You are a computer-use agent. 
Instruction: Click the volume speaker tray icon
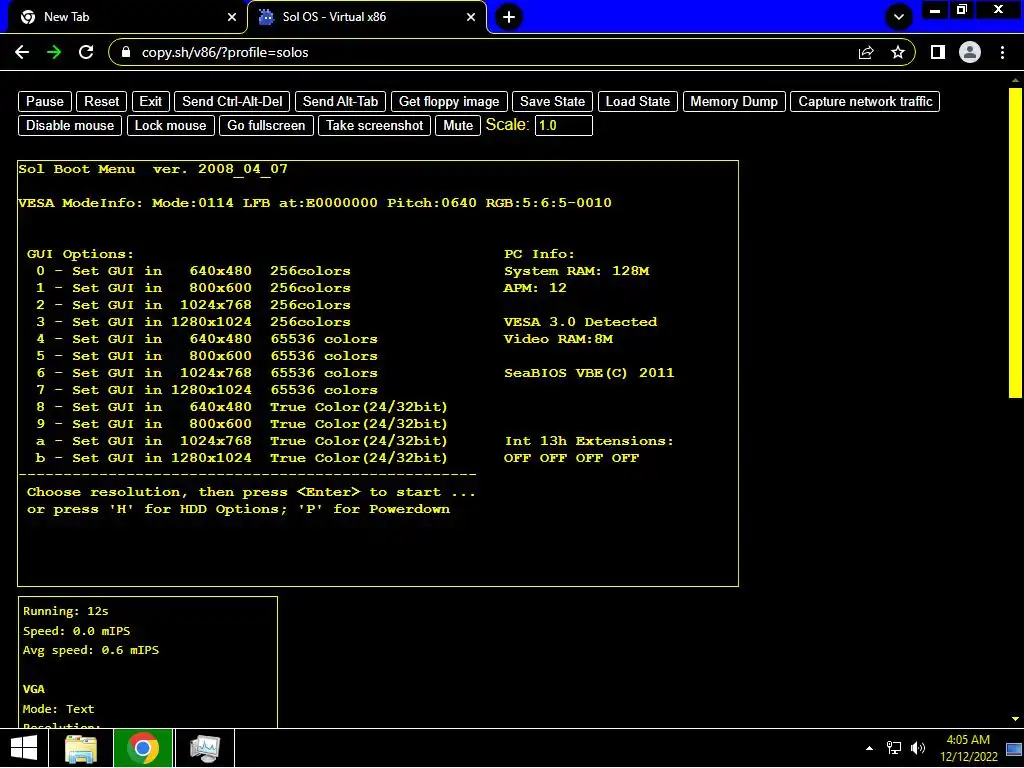click(x=918, y=748)
